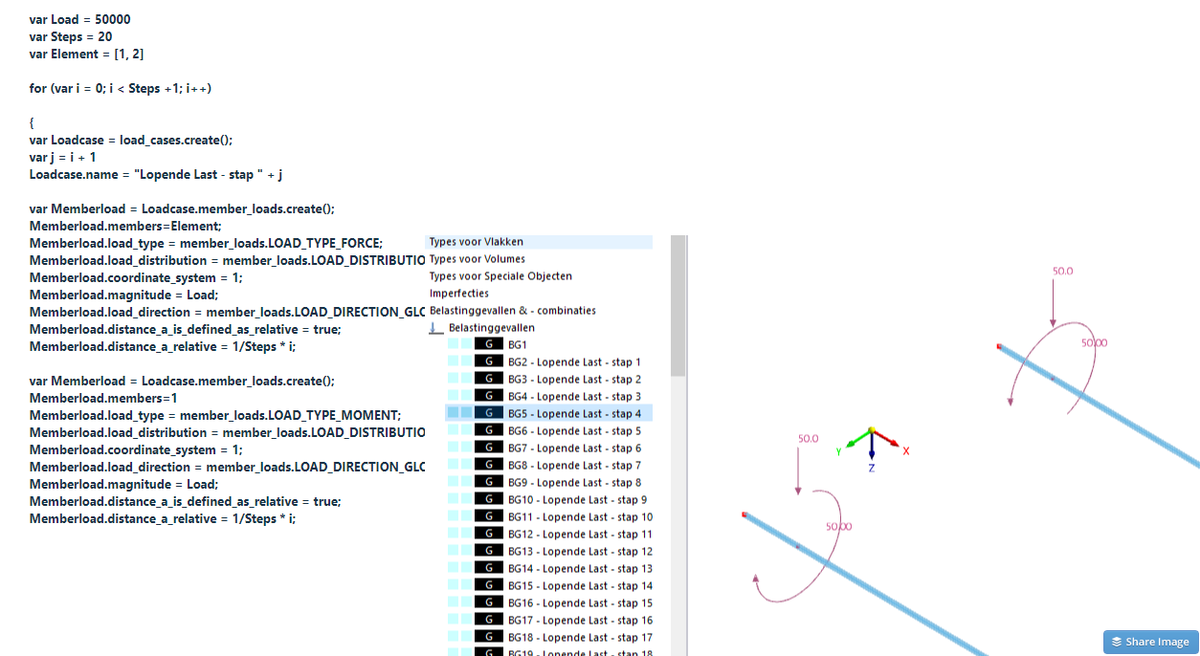
Task: Click the G badge of BG2 stap 1
Action: (488, 362)
